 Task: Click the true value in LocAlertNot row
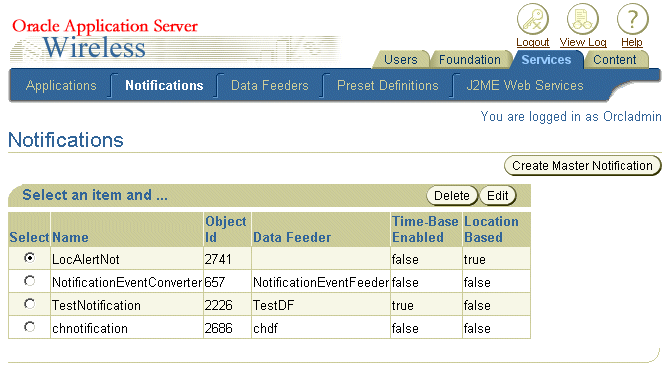475,259
